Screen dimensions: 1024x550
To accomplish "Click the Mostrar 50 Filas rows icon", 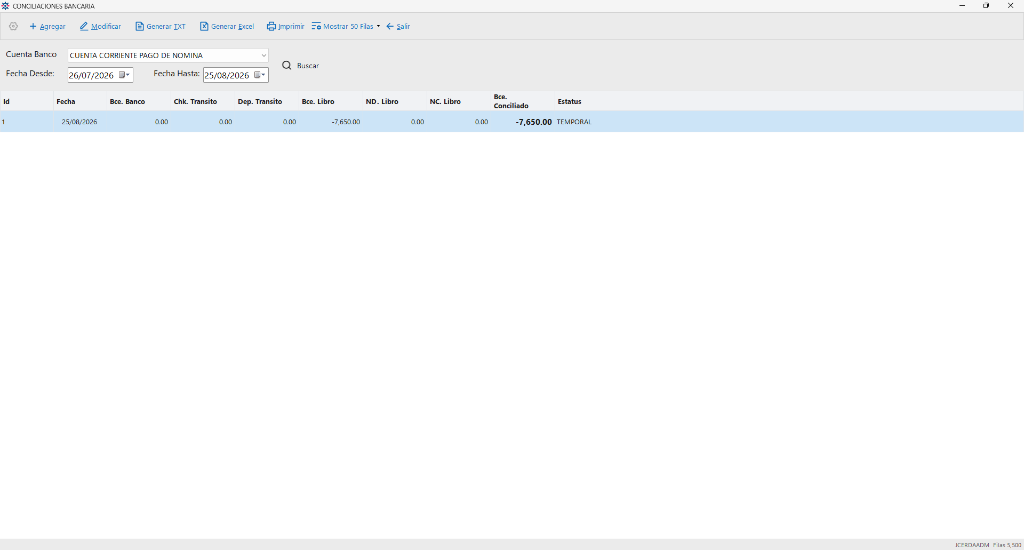I will 316,27.
